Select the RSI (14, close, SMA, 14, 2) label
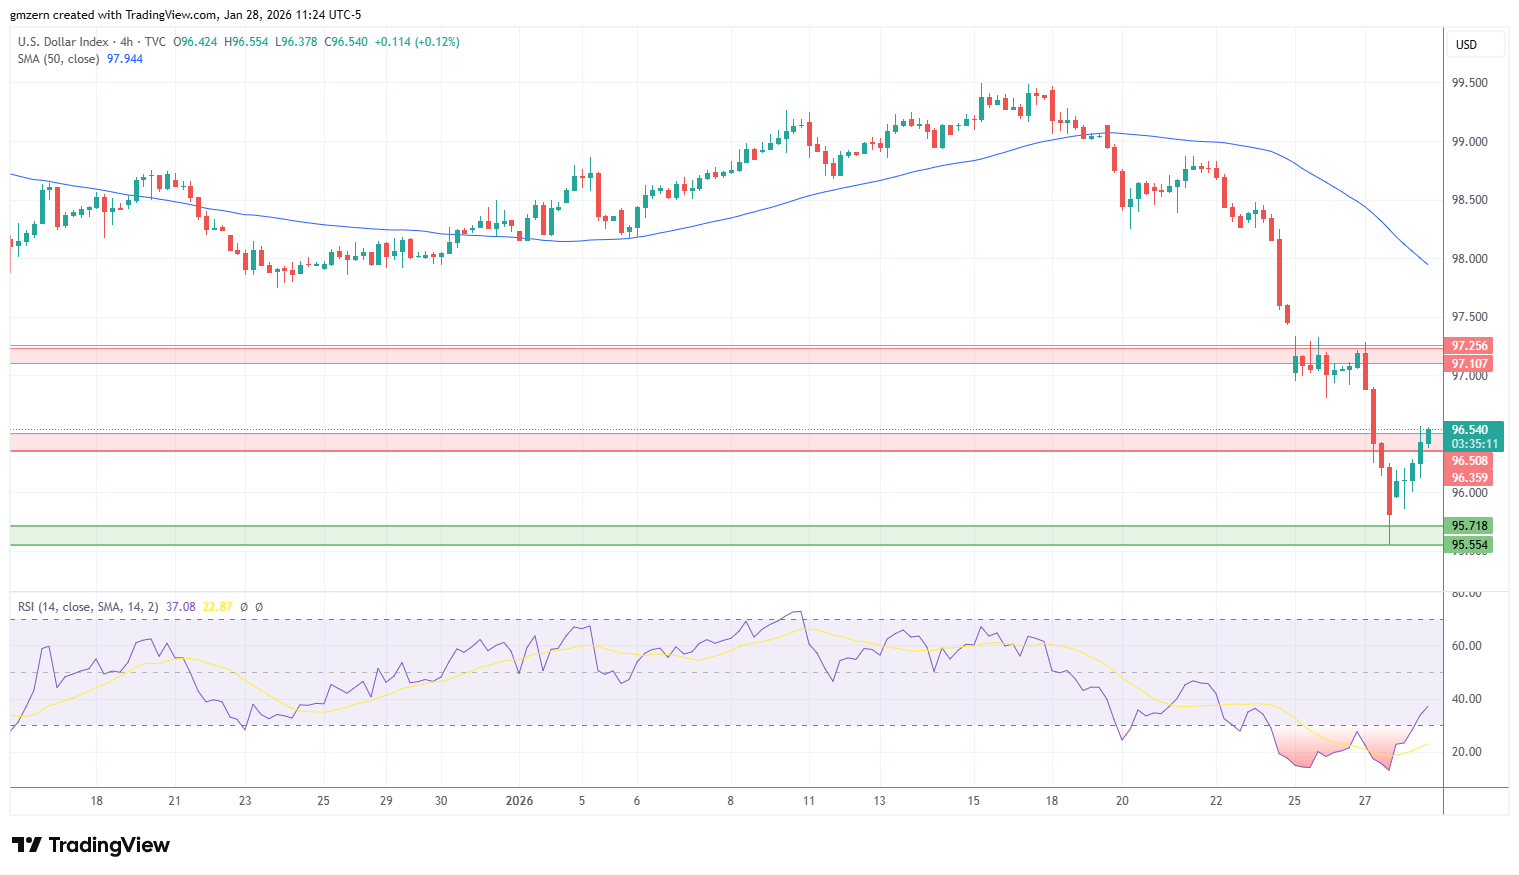The height and width of the screenshot is (875, 1519). point(88,607)
